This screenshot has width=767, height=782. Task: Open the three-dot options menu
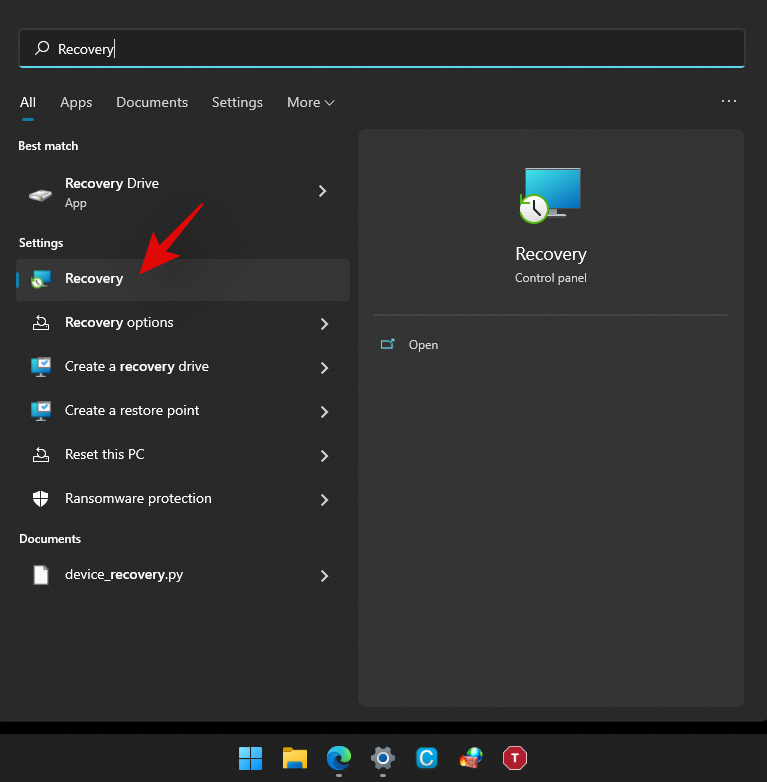point(728,102)
